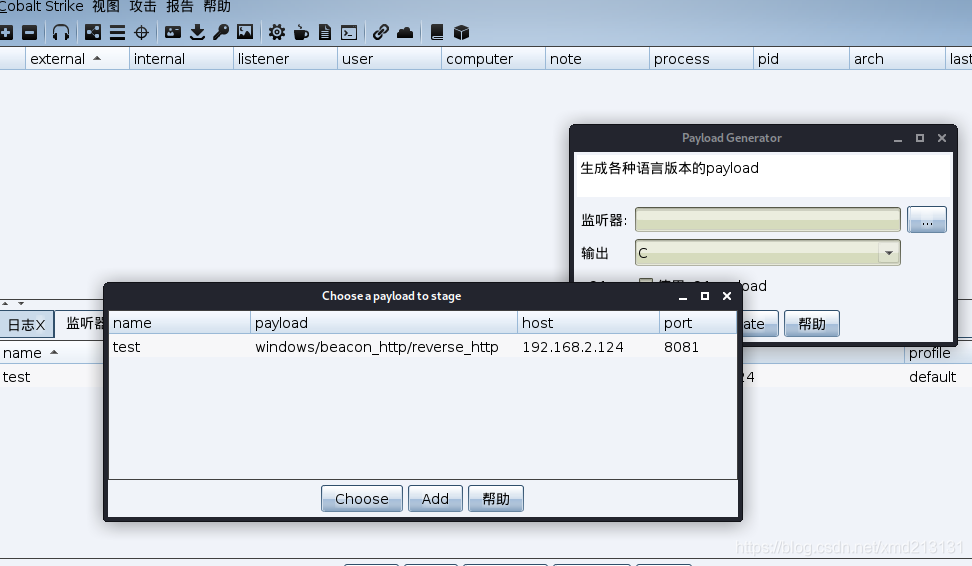Open the 帮助 menu in menu bar
This screenshot has width=972, height=566.
(x=217, y=7)
